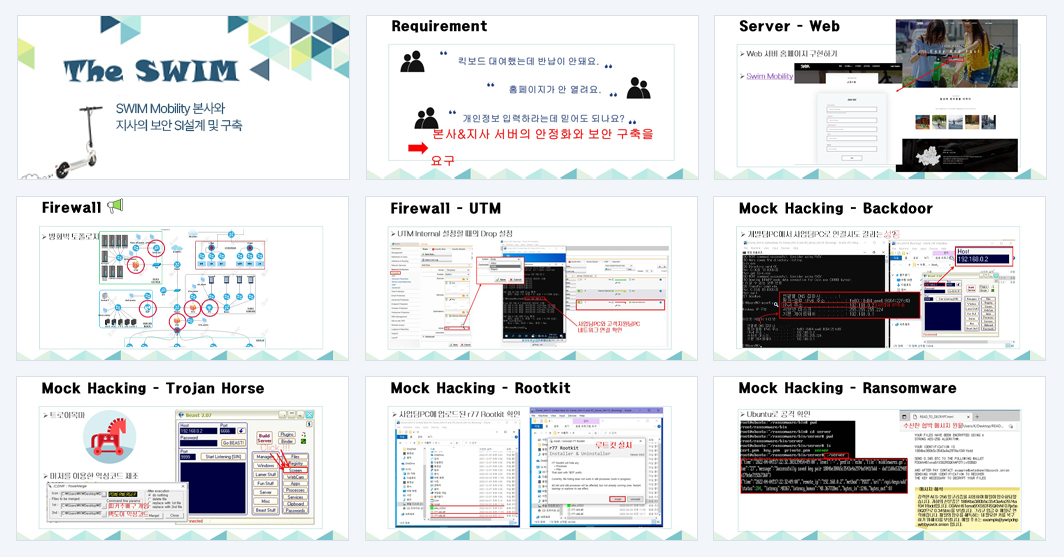Screen dimensions: 1064x557
Task: Click the Start Listening [SIN] button
Action: [223, 457]
